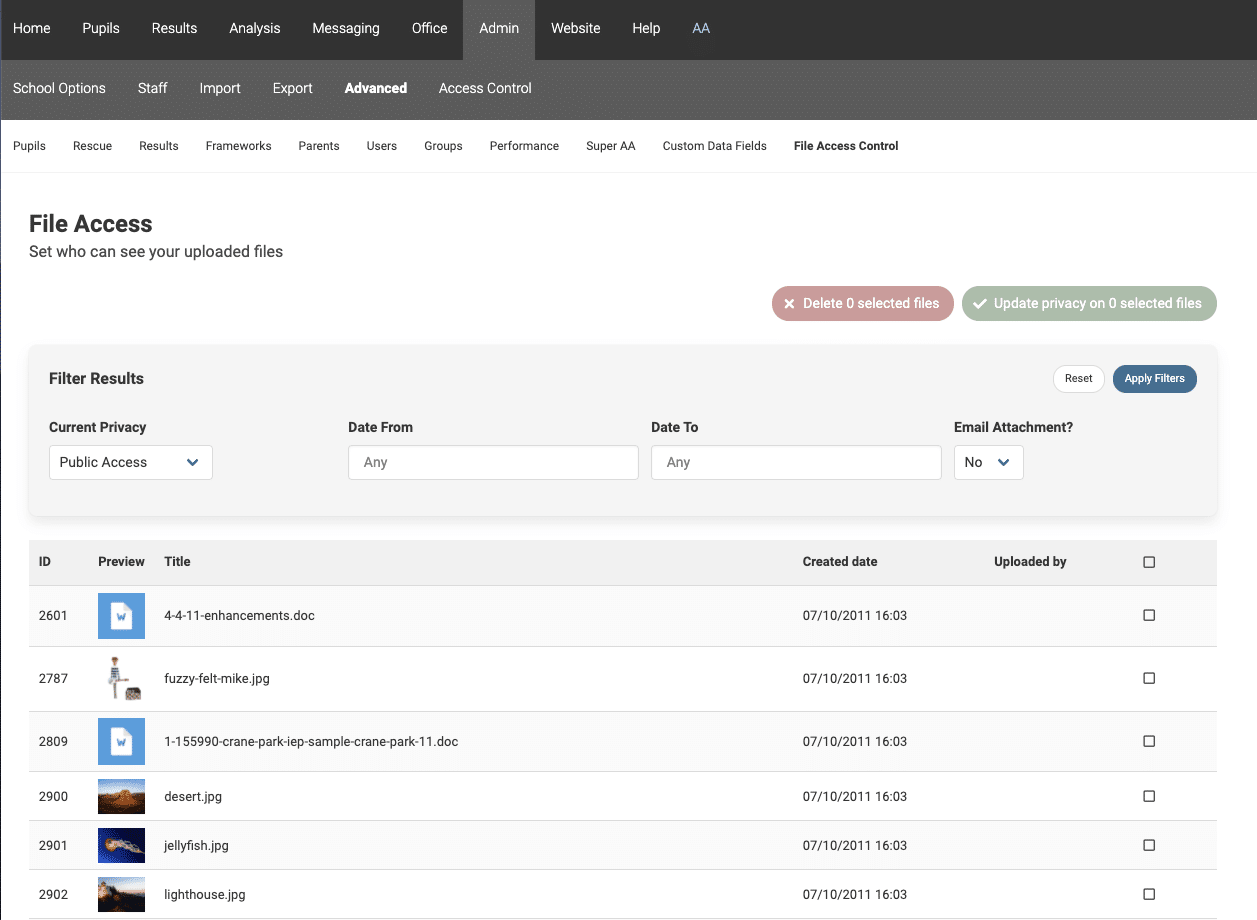Open the Current Privacy dropdown
Image resolution: width=1257 pixels, height=920 pixels.
click(x=130, y=462)
